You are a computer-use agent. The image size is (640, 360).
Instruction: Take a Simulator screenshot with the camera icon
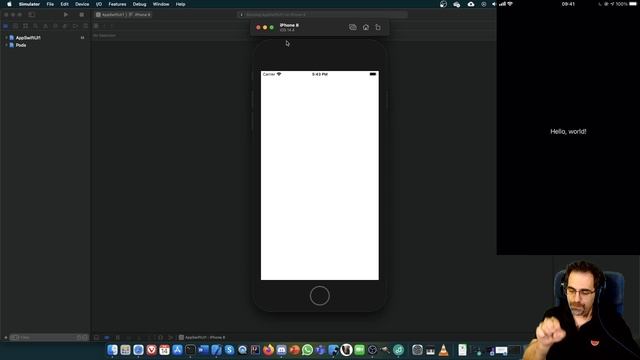click(353, 27)
